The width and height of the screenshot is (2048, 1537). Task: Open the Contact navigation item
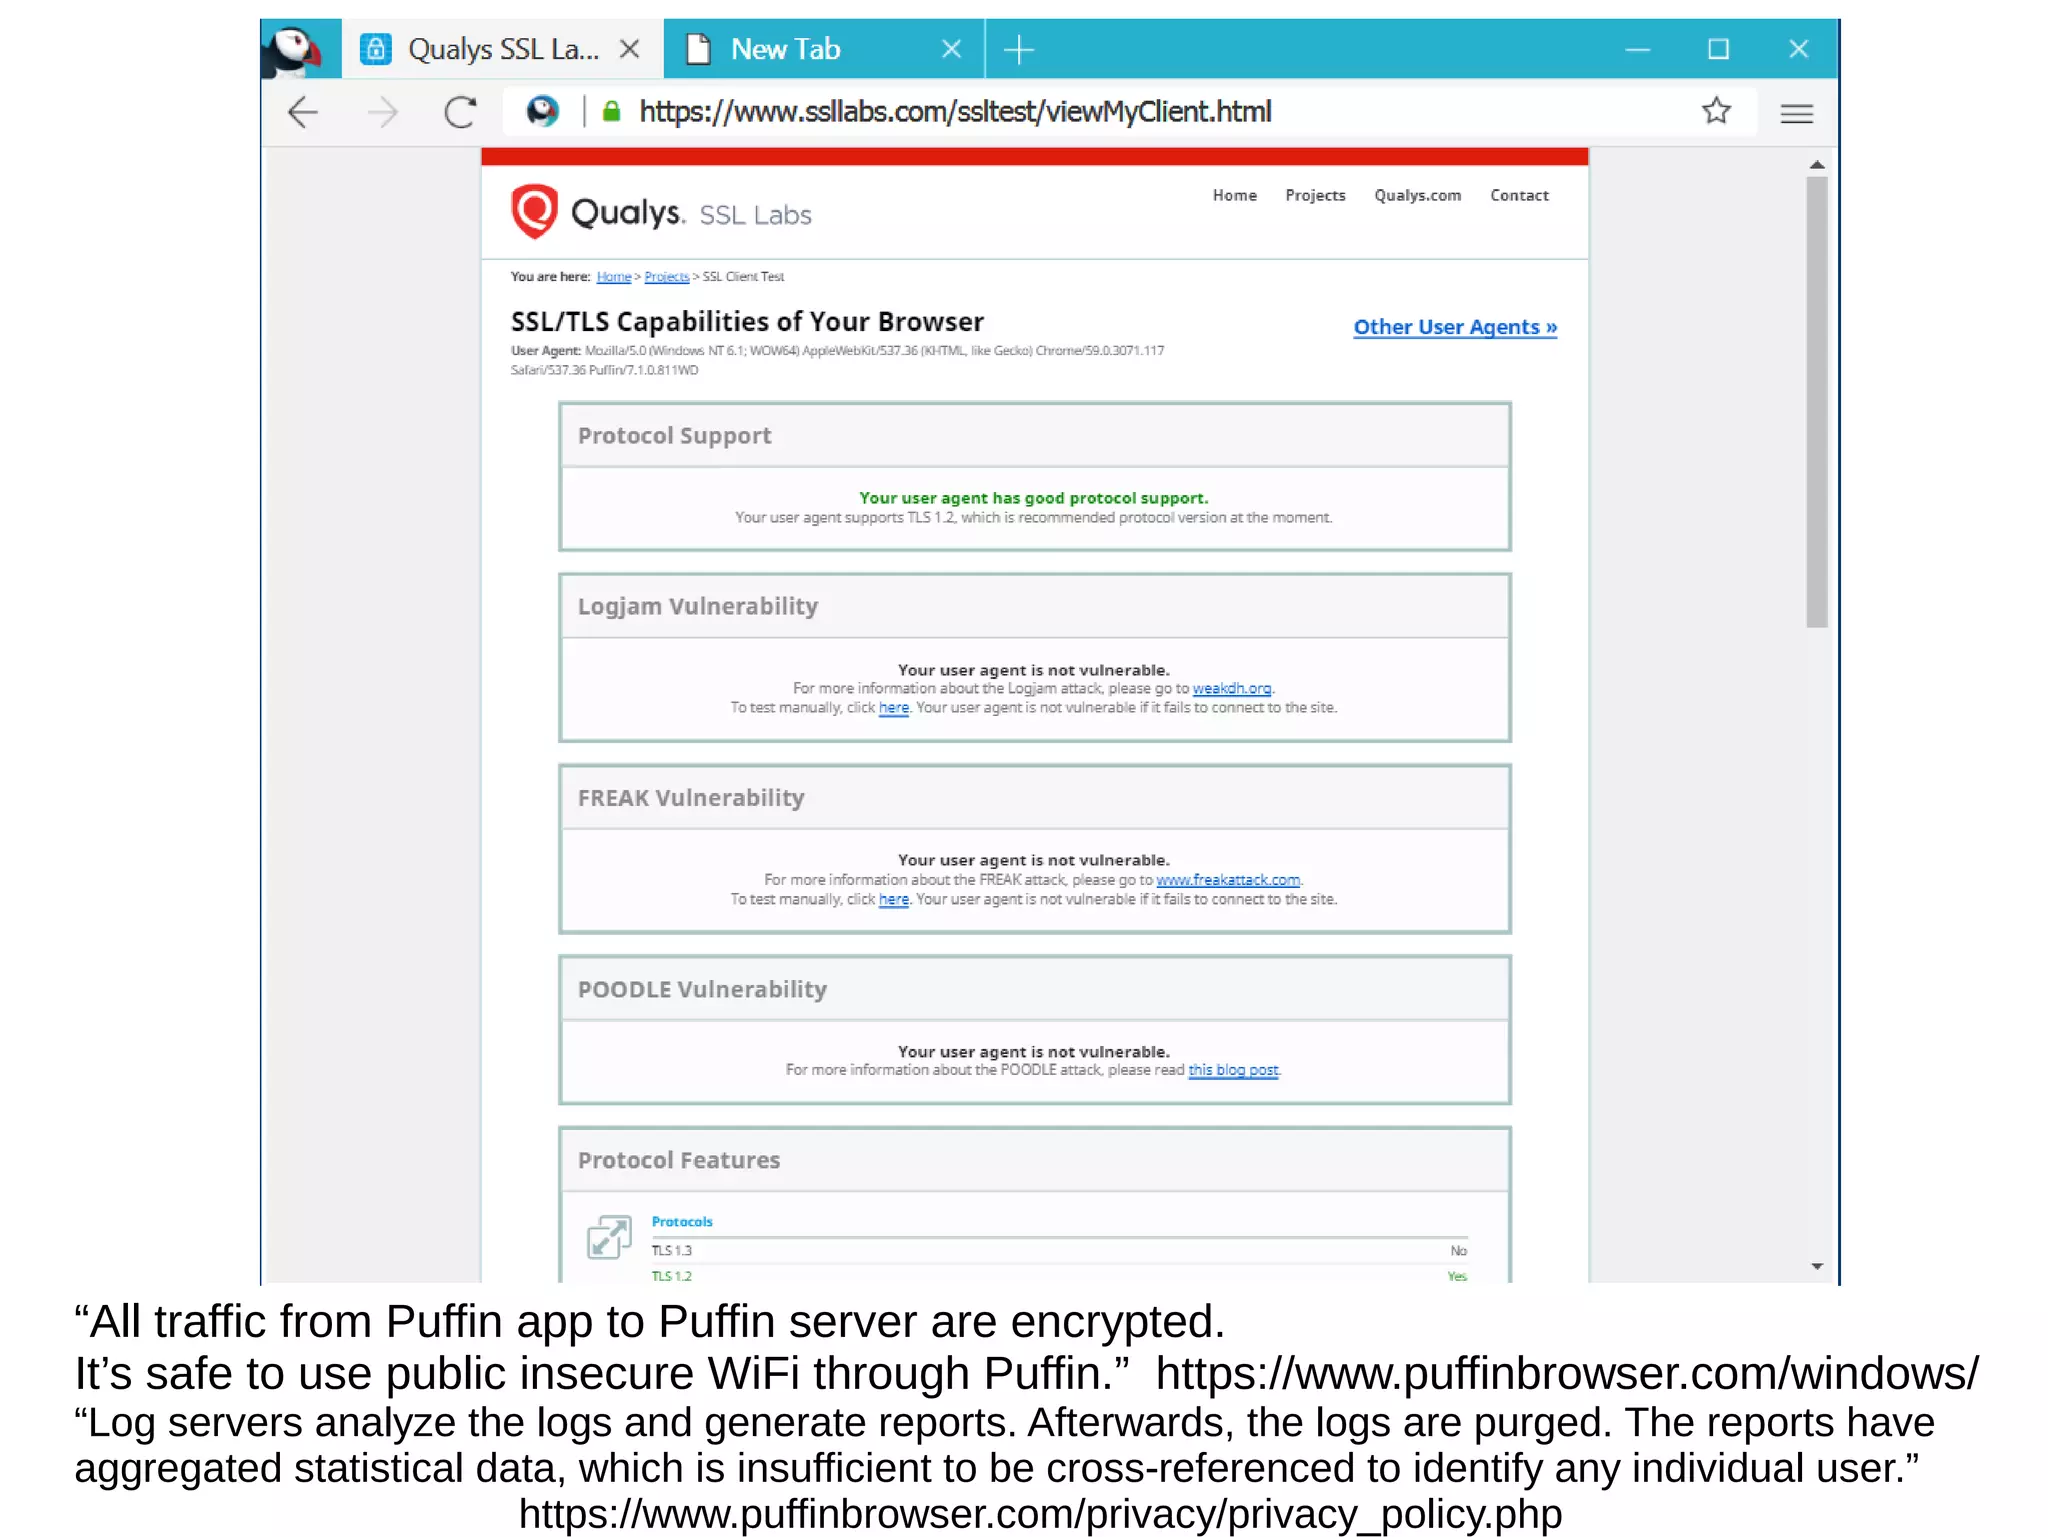click(1519, 195)
